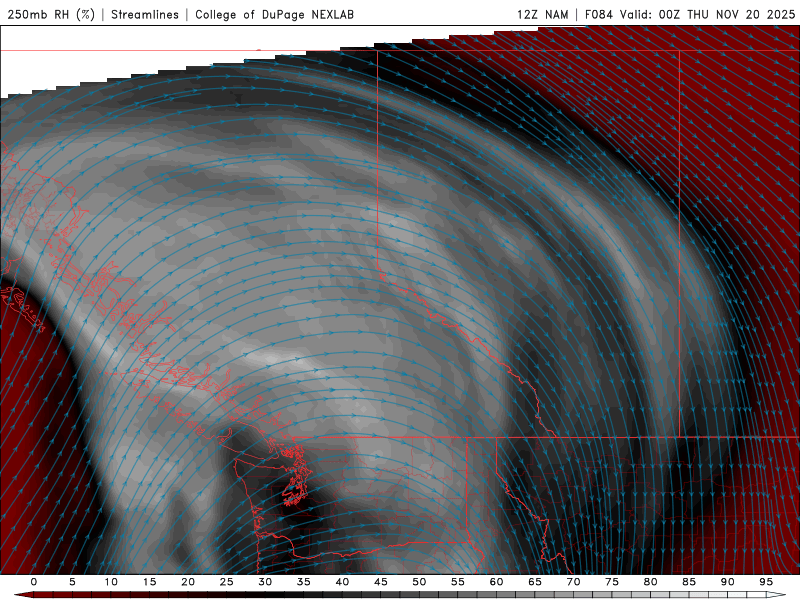Screen dimensions: 800x600
Task: Click the colorbar value 30 label
Action: point(265,582)
